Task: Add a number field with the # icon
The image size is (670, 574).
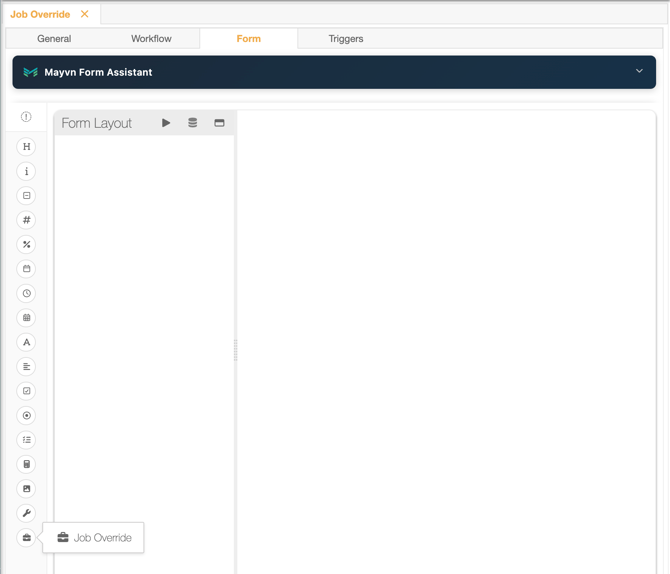Action: (x=26, y=220)
